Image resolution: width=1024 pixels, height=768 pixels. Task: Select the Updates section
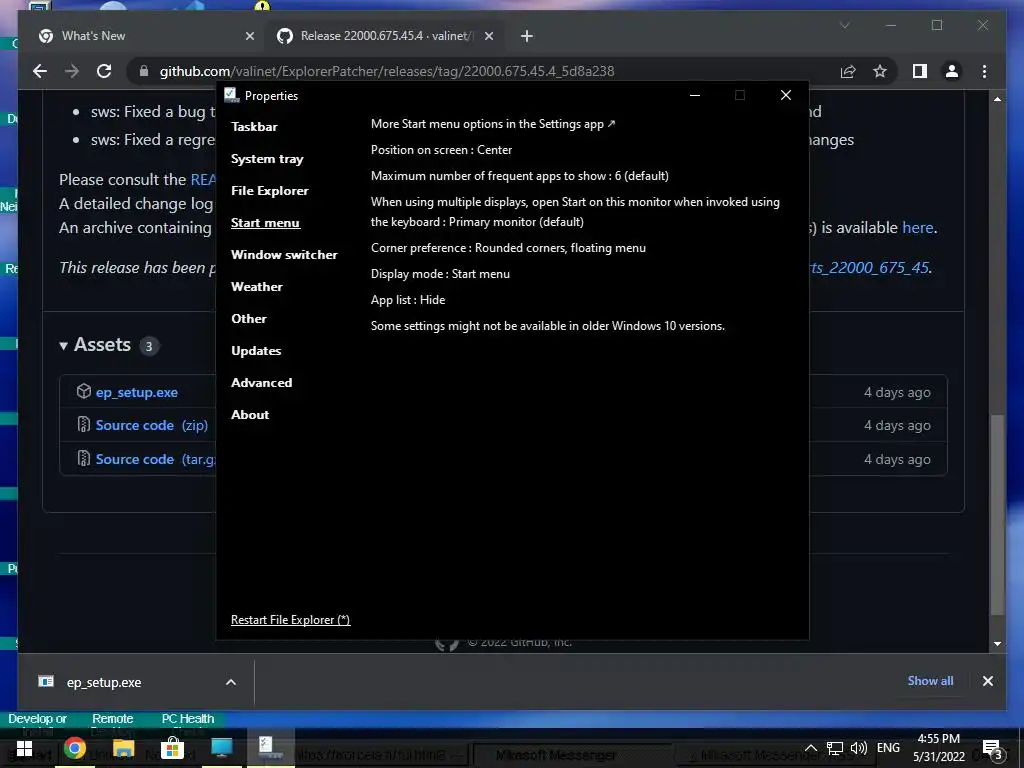[256, 351]
